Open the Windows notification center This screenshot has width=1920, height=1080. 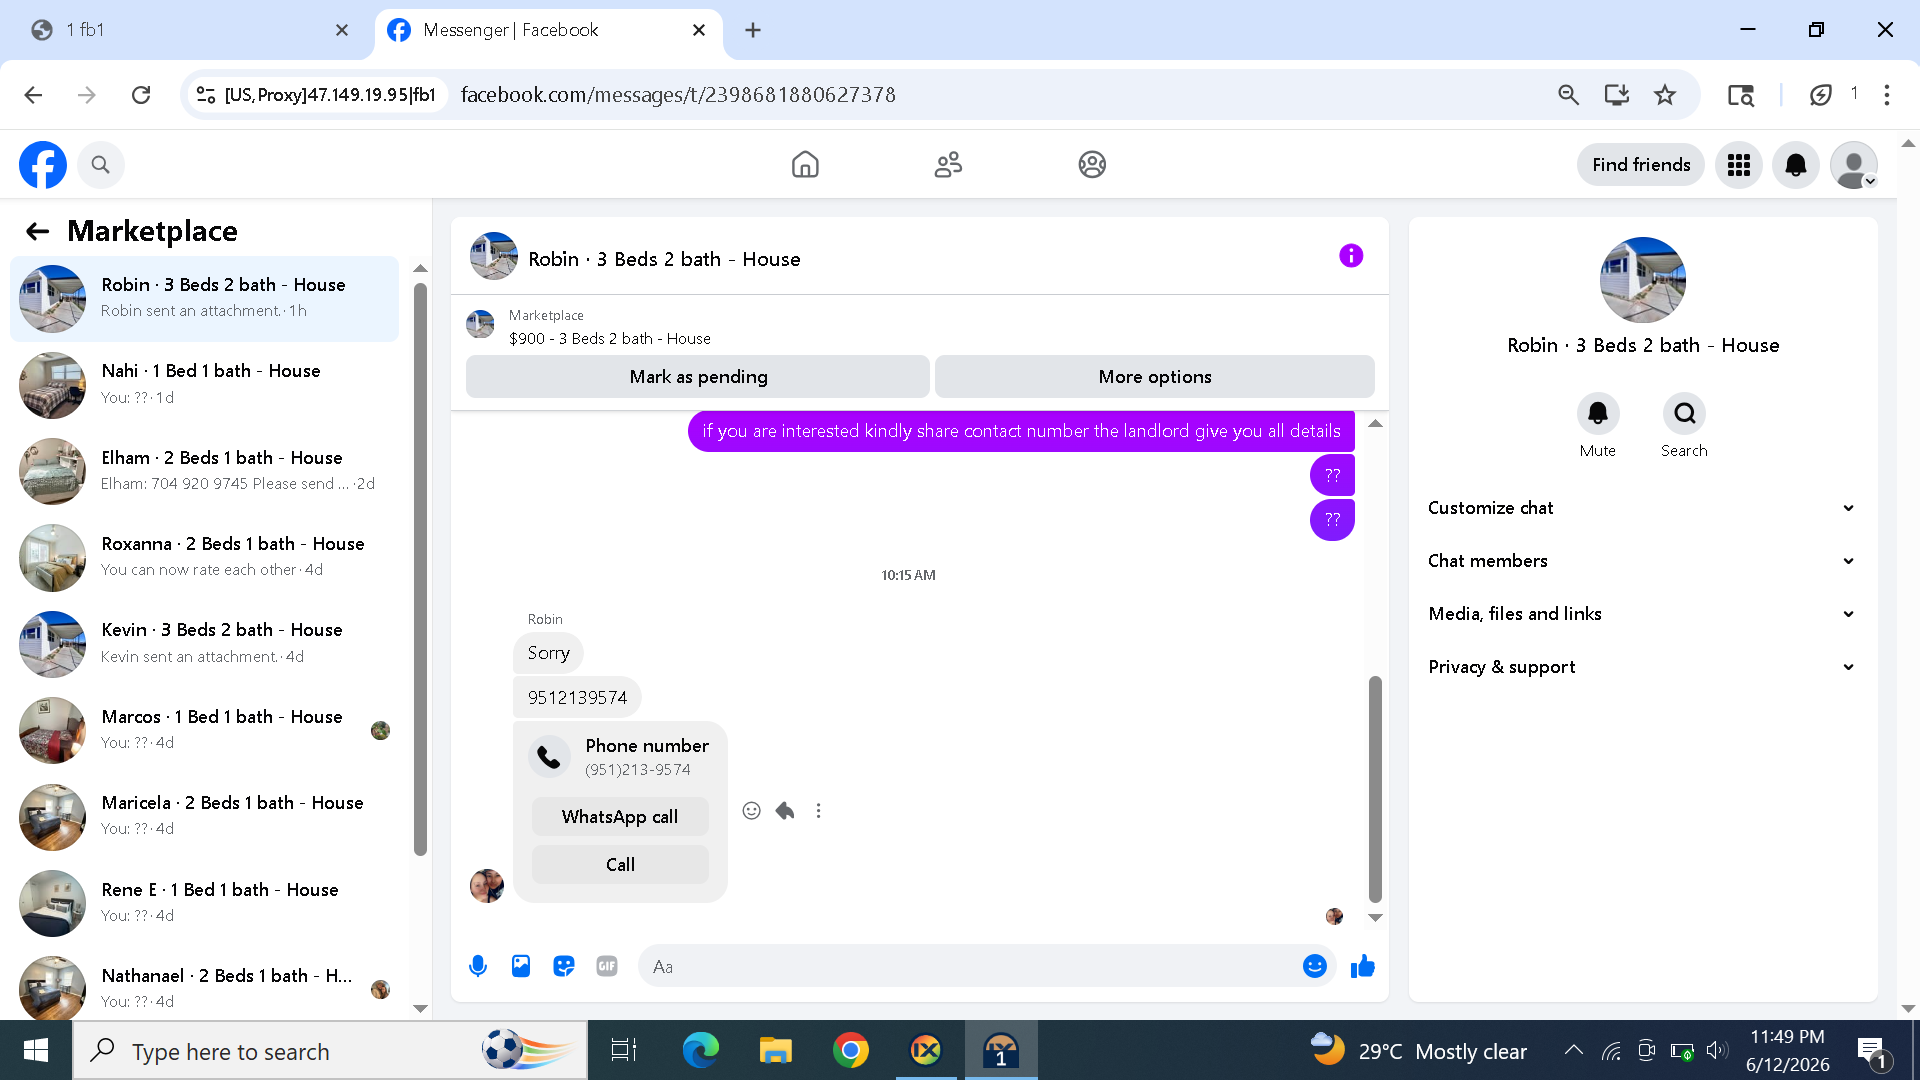1872,1051
